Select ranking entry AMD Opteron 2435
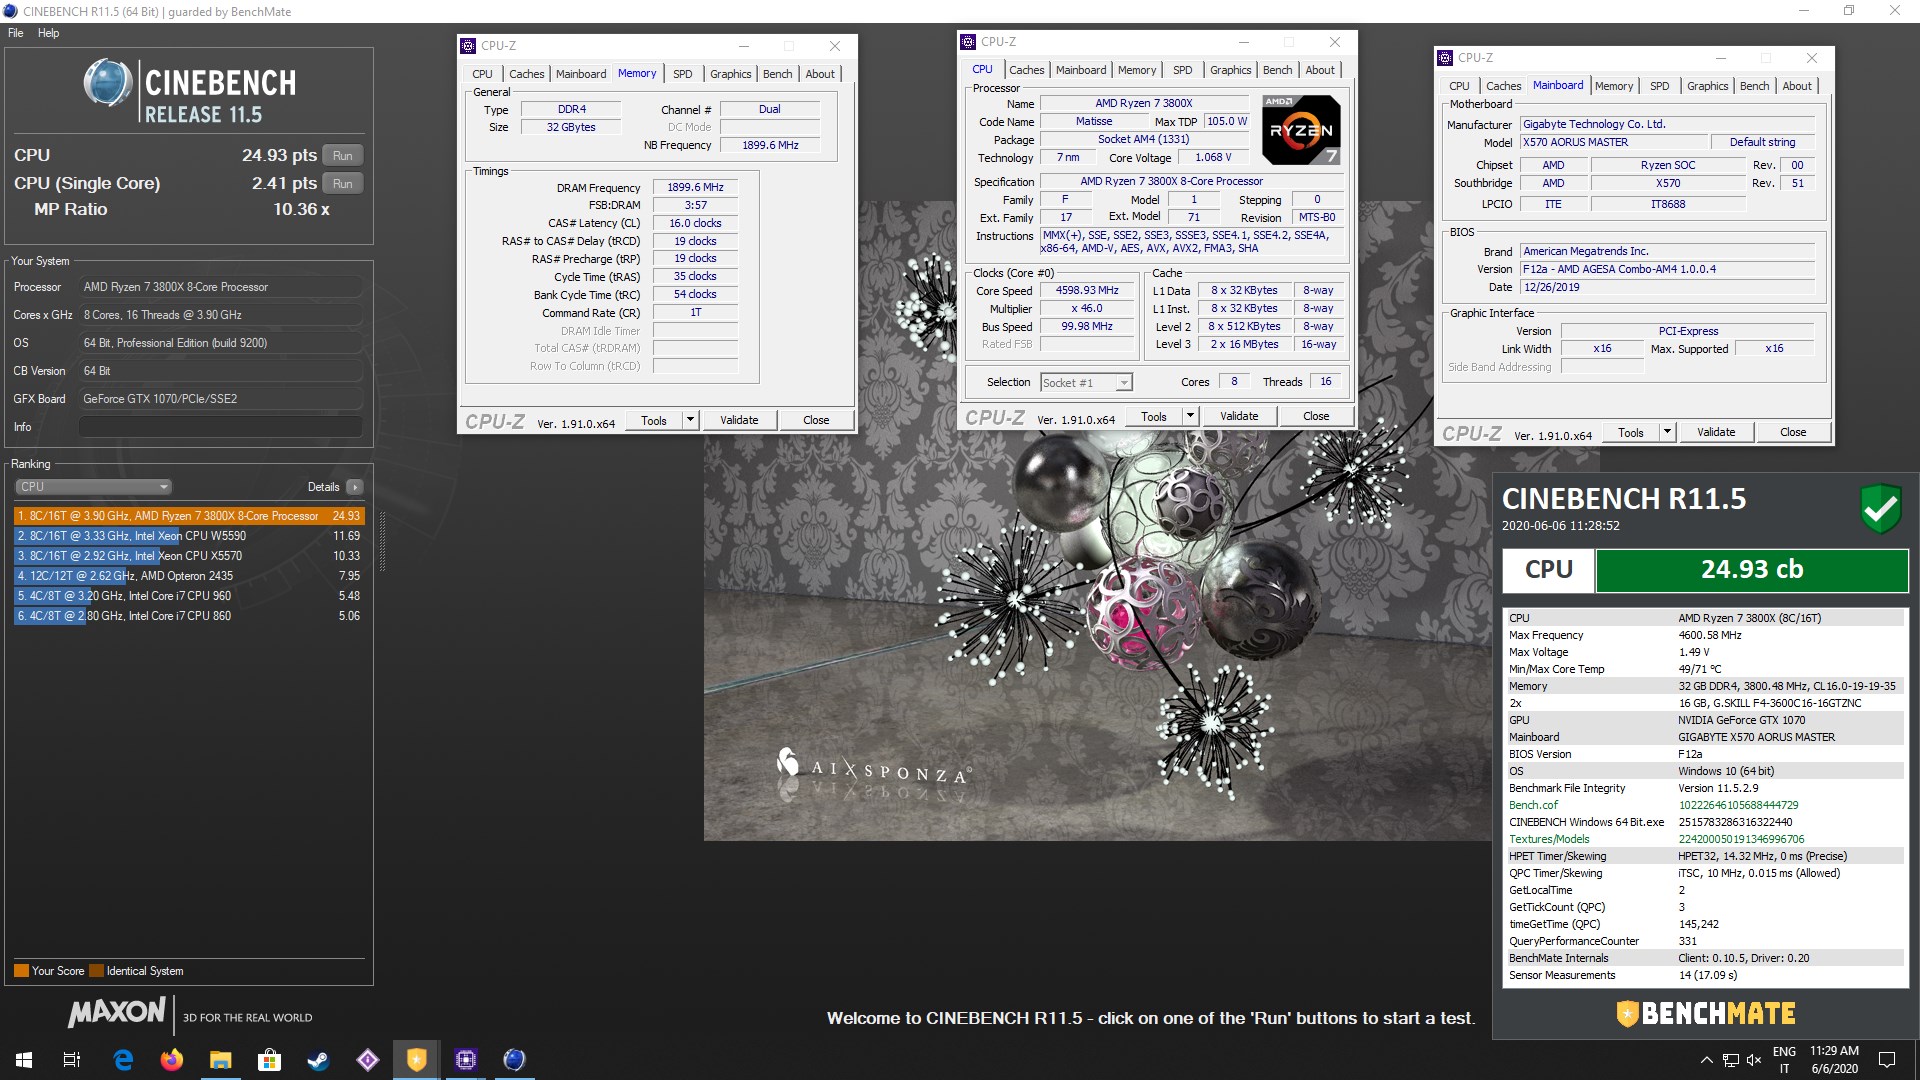 [x=189, y=576]
